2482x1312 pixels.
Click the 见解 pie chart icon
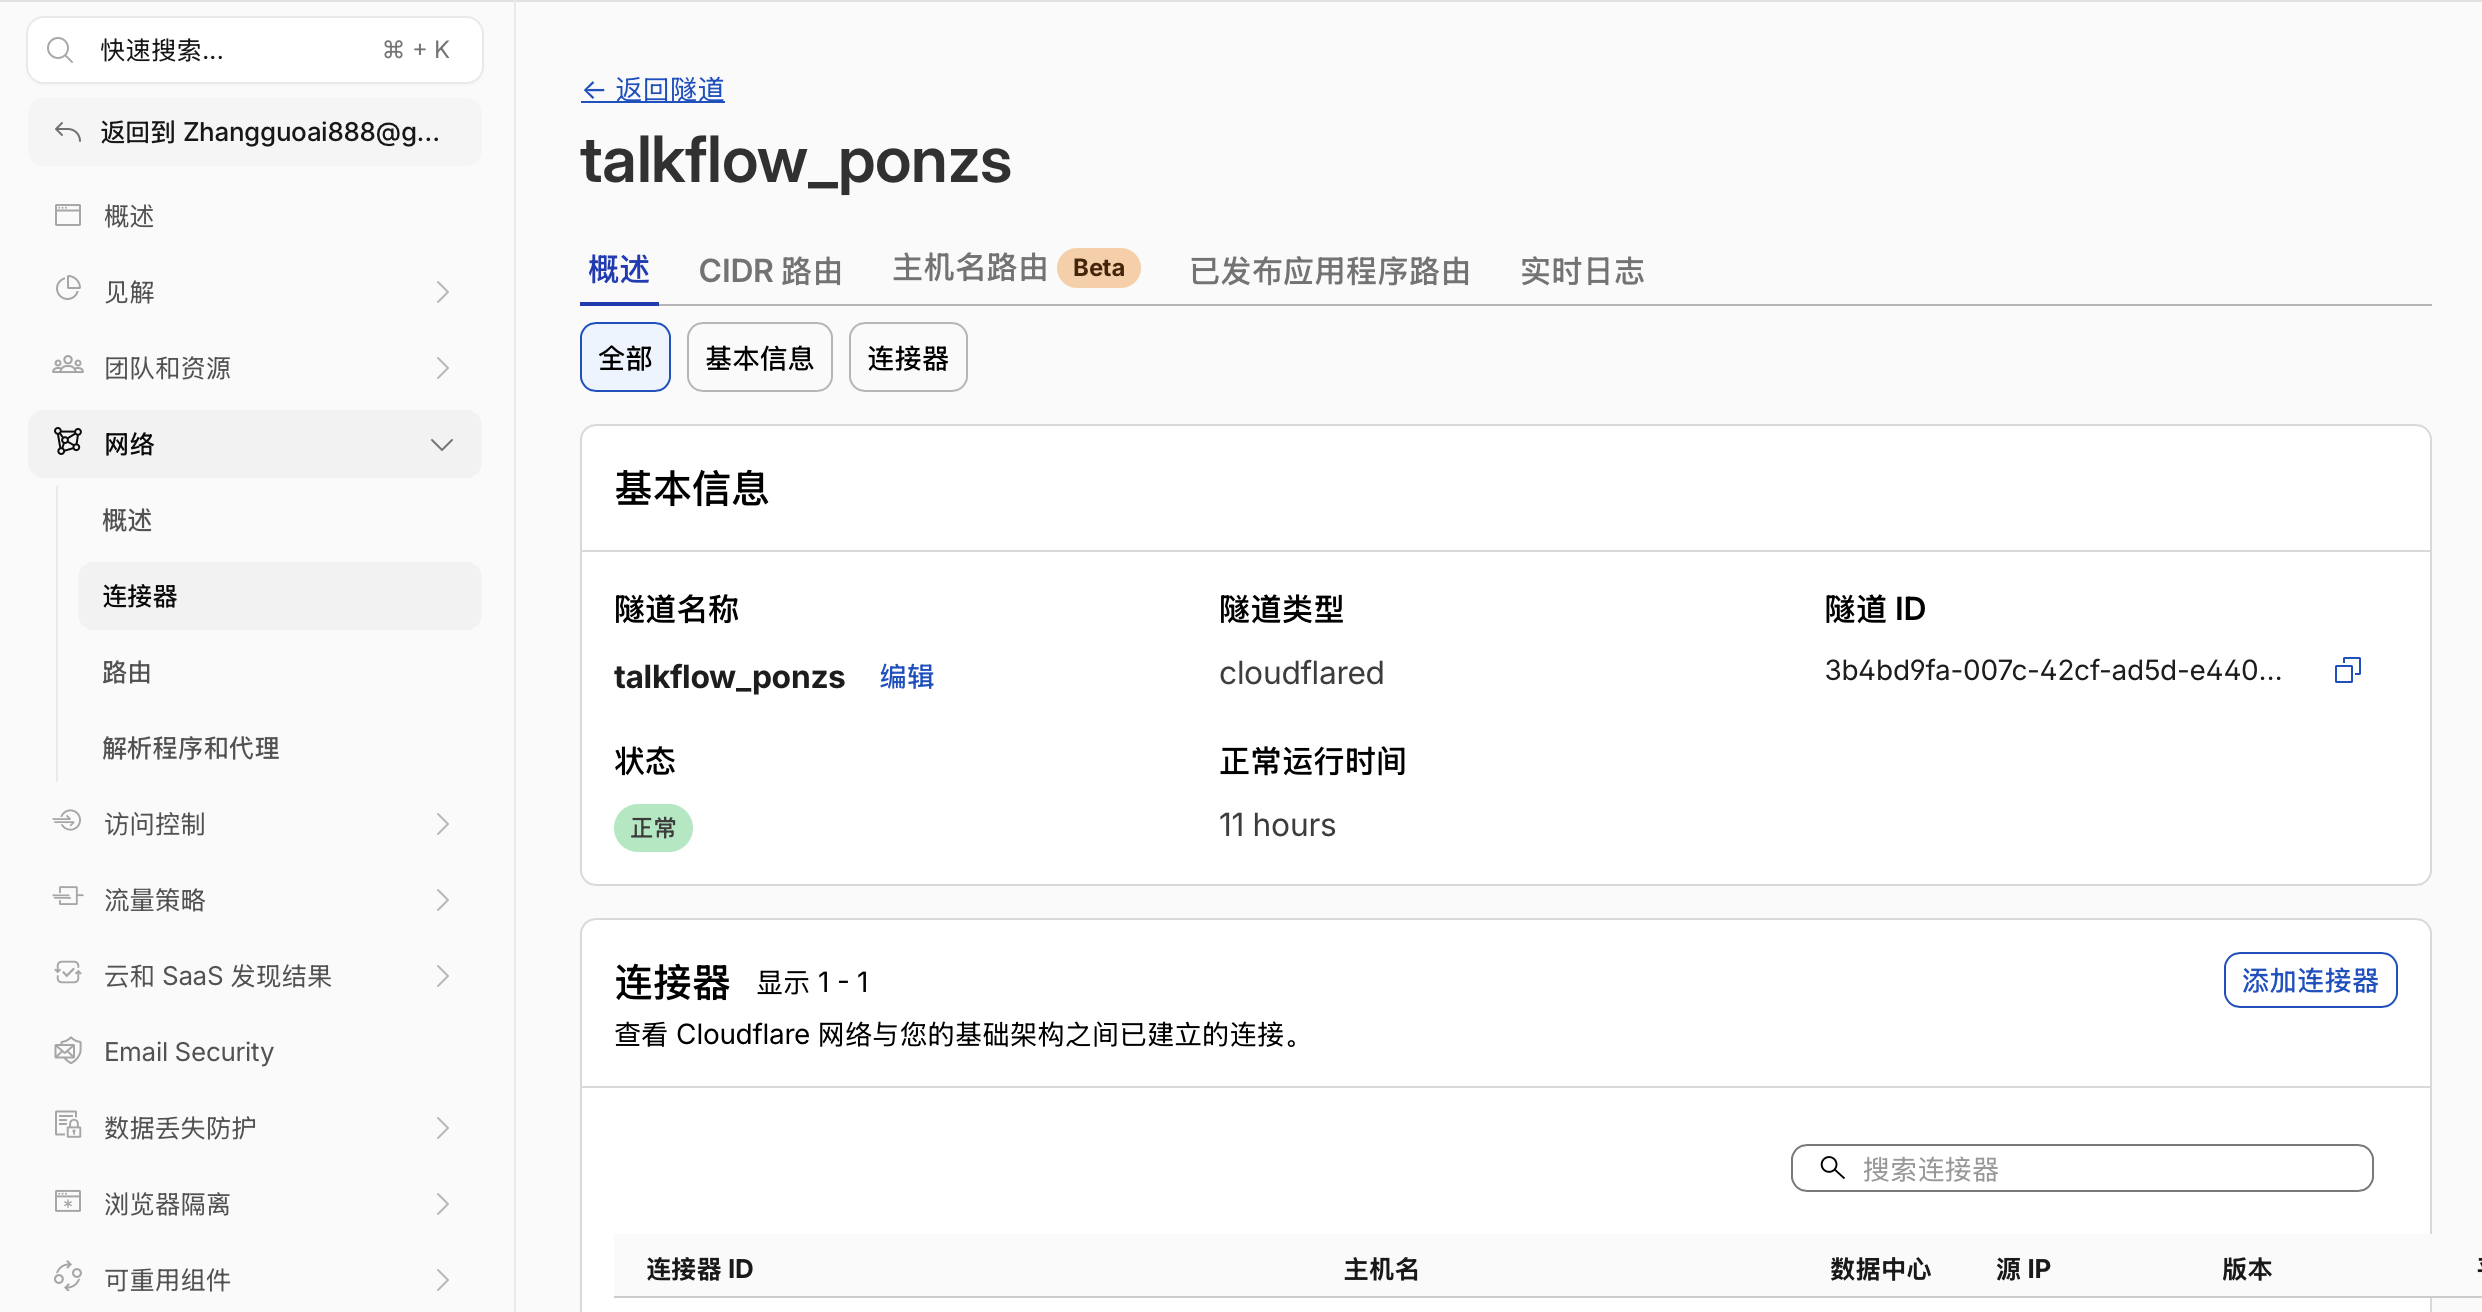point(68,289)
